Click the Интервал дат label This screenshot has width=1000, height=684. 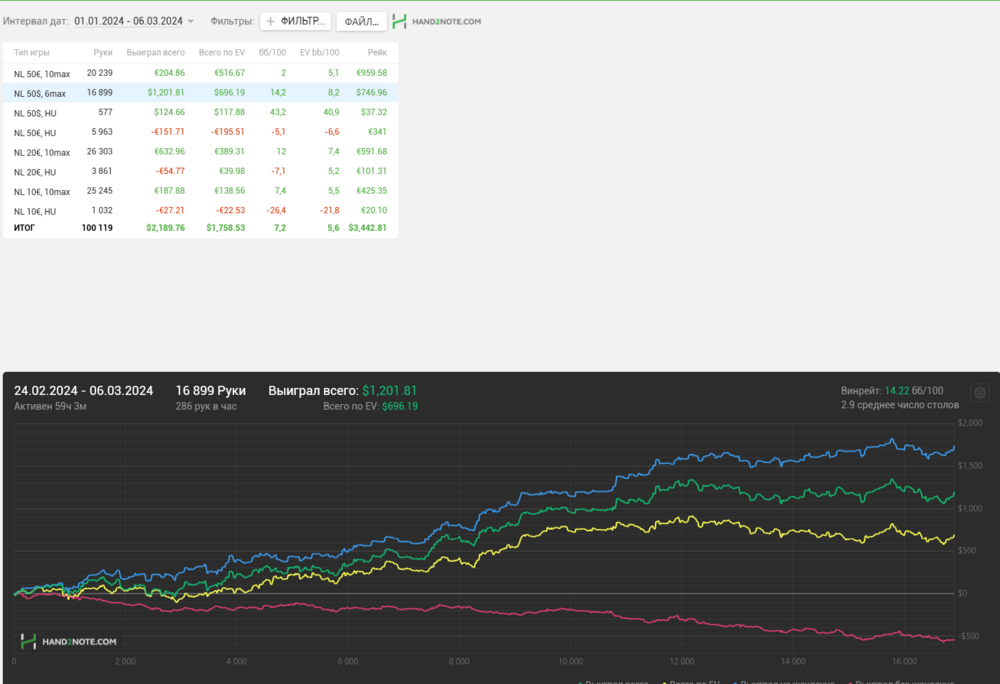pos(35,21)
